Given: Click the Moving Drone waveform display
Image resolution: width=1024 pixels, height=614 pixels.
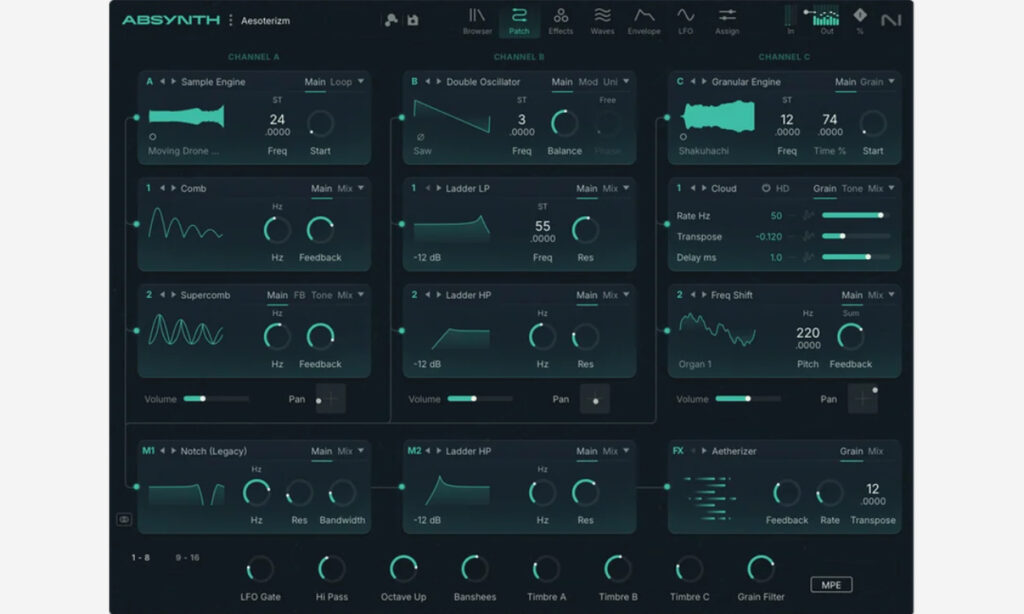Looking at the screenshot, I should point(187,117).
